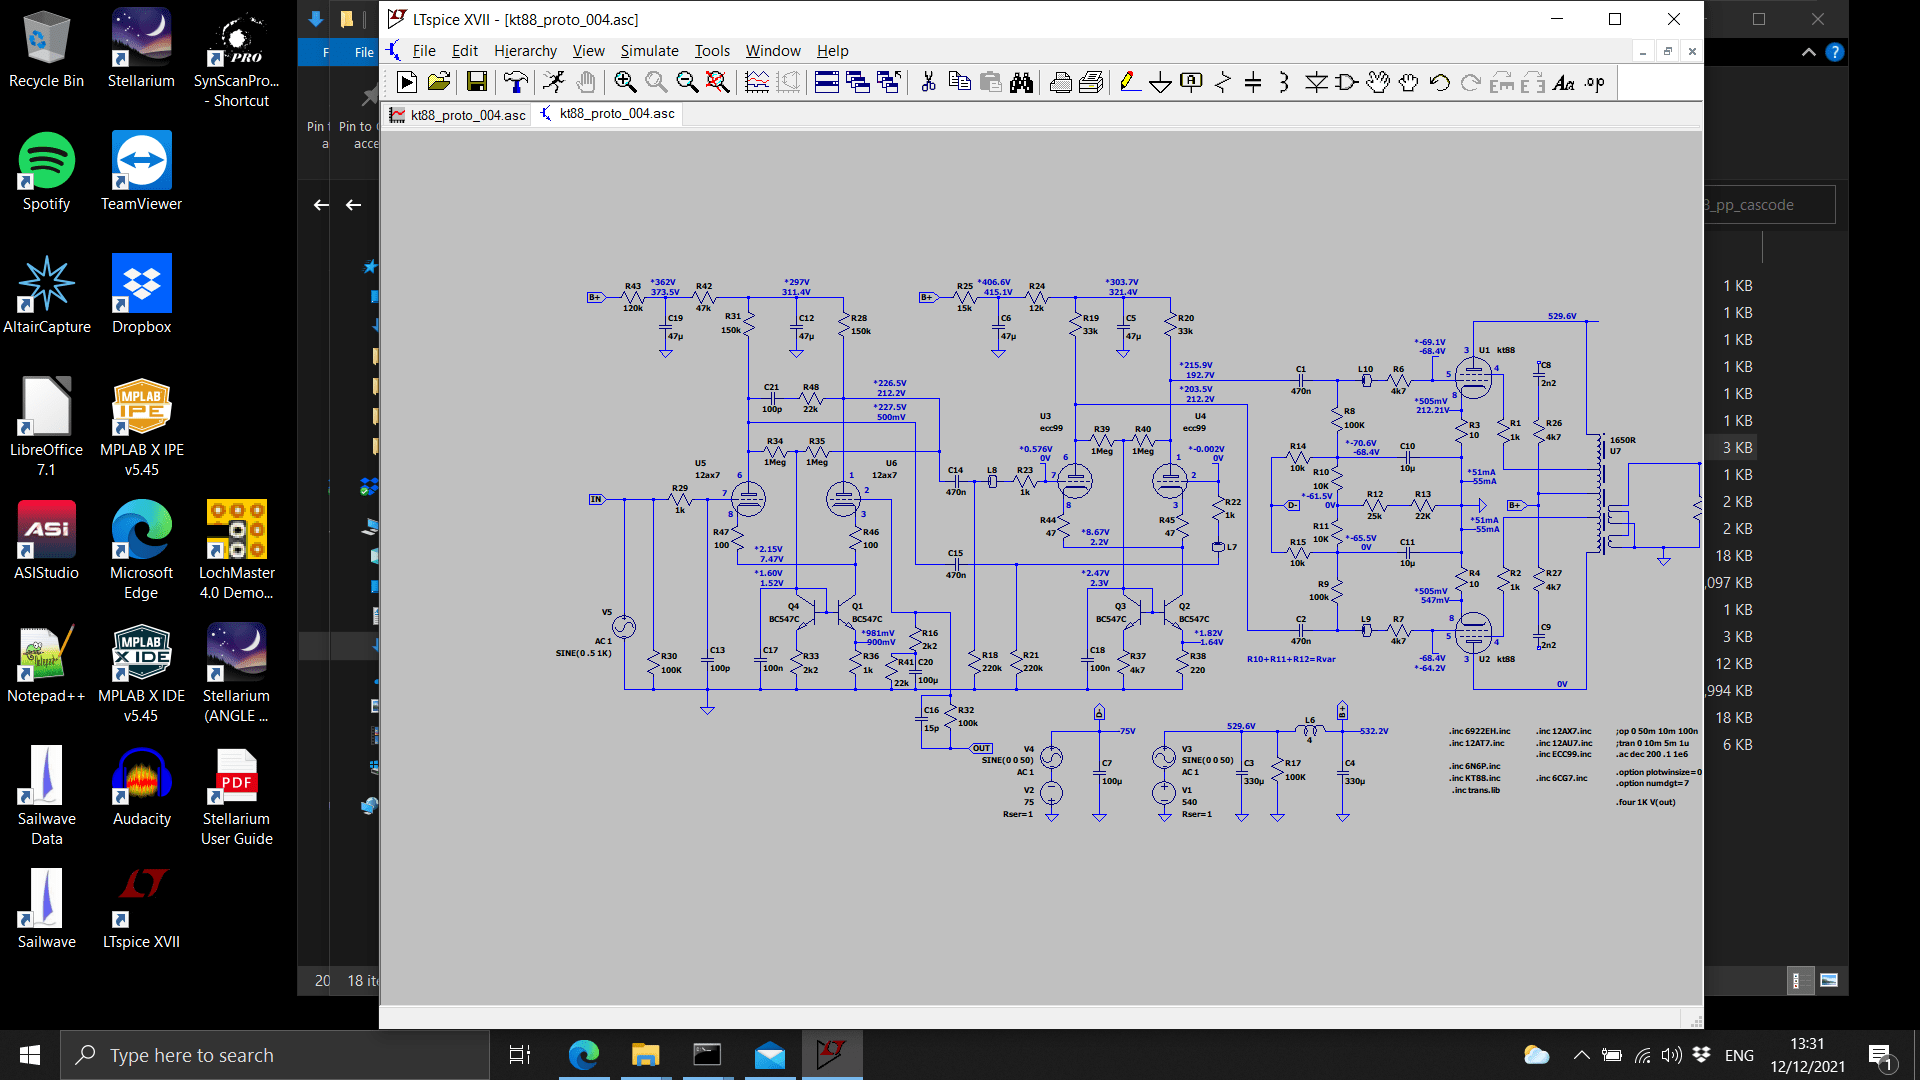Open the Component gate symbol browser
This screenshot has width=1920, height=1080.
pyautogui.click(x=1347, y=83)
